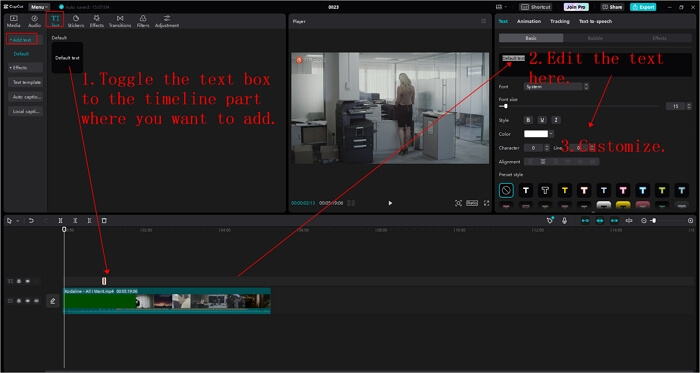
Task: Open Text template in sidebar
Action: tap(25, 83)
